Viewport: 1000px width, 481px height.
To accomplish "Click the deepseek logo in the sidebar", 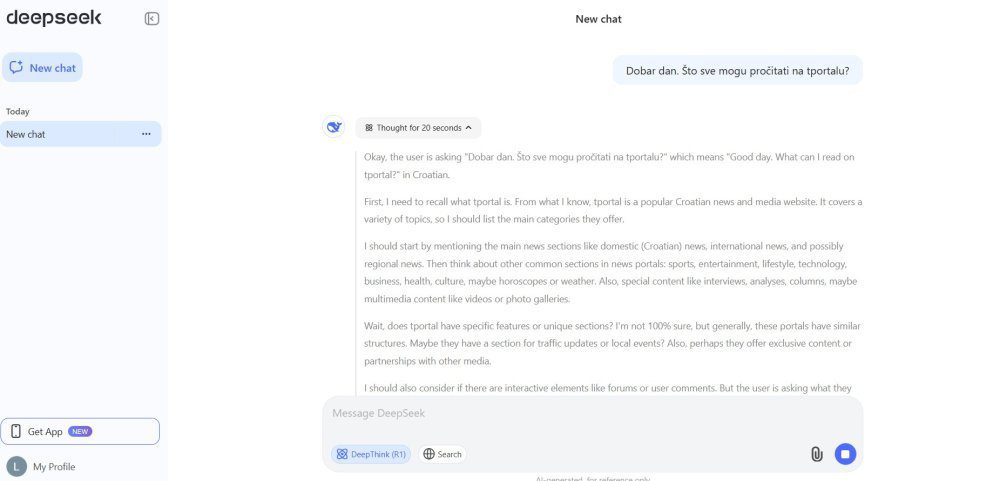I will pyautogui.click(x=53, y=18).
